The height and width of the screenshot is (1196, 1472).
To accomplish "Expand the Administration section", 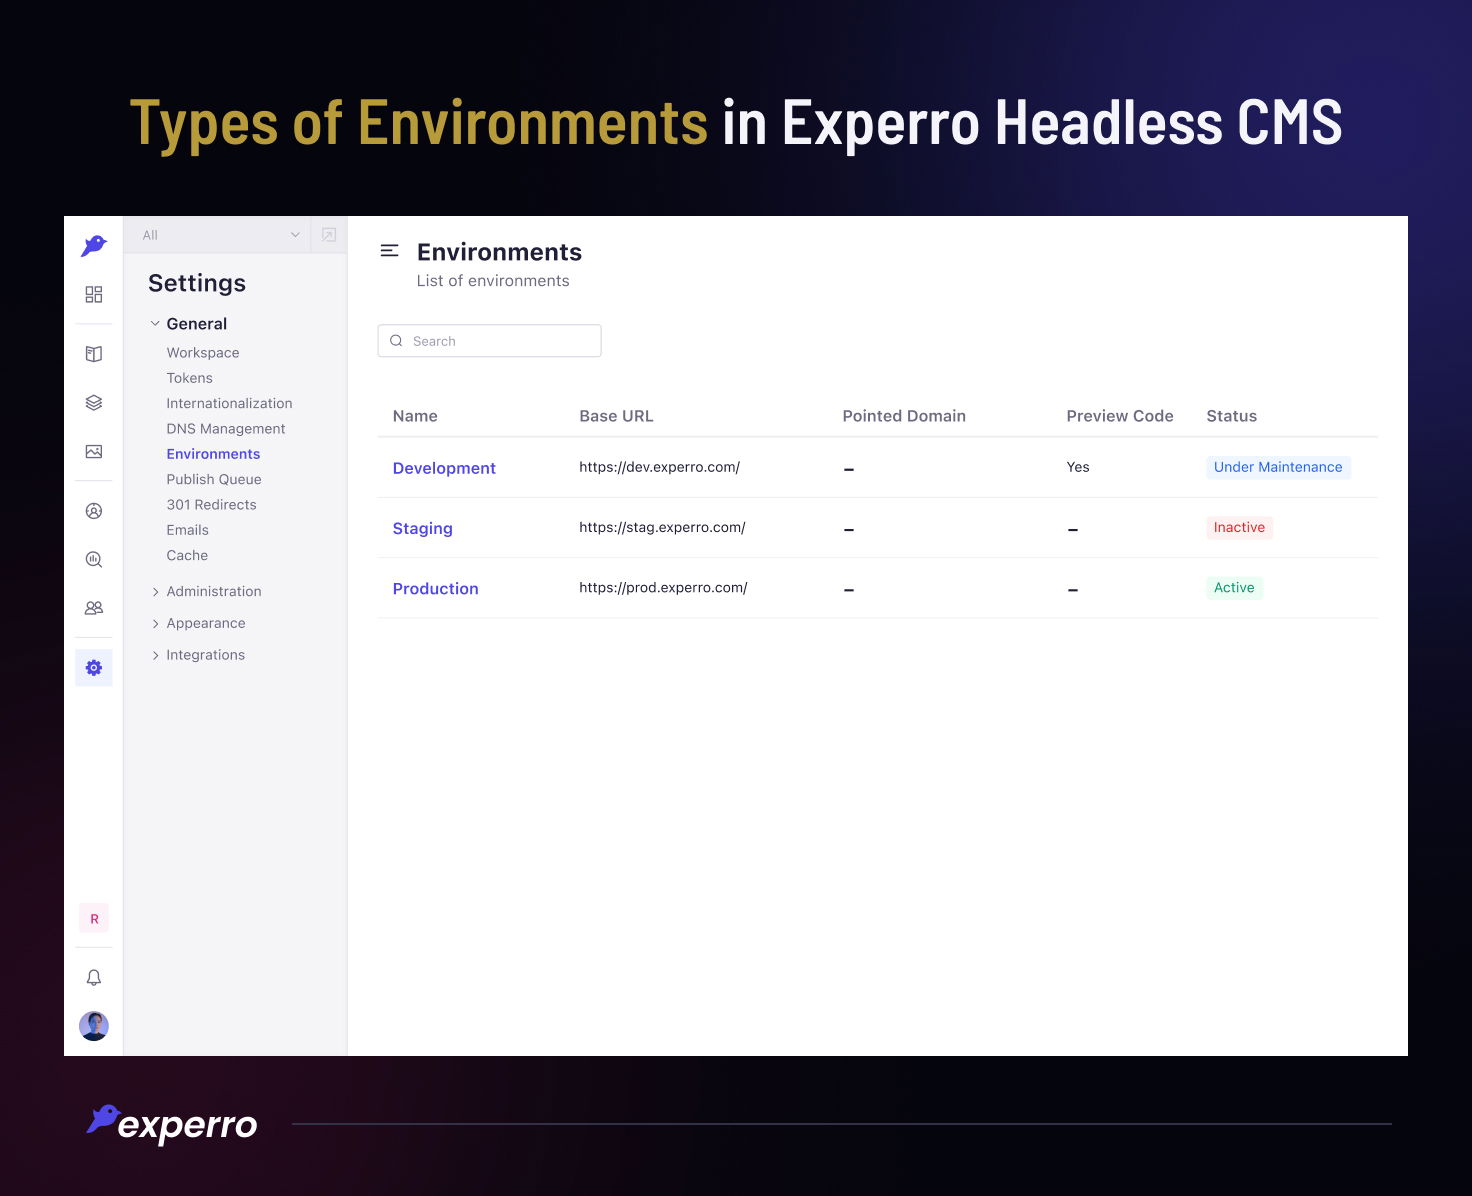I will point(213,591).
